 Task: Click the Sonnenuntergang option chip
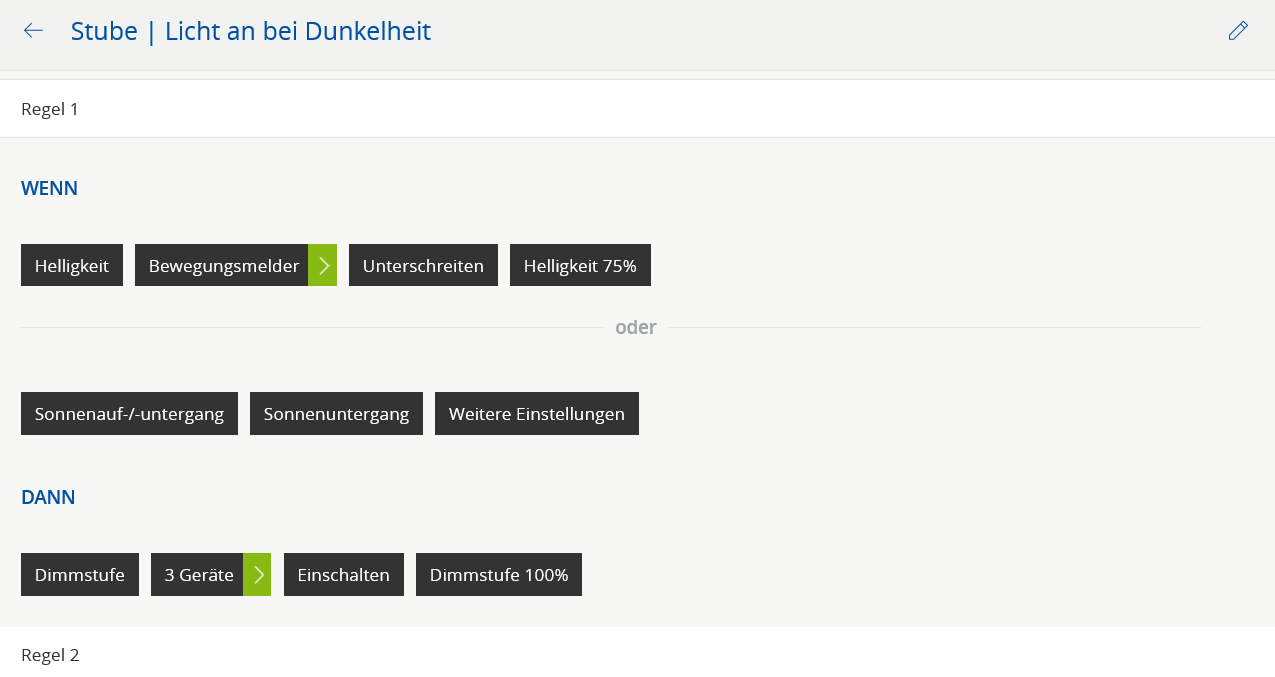336,414
